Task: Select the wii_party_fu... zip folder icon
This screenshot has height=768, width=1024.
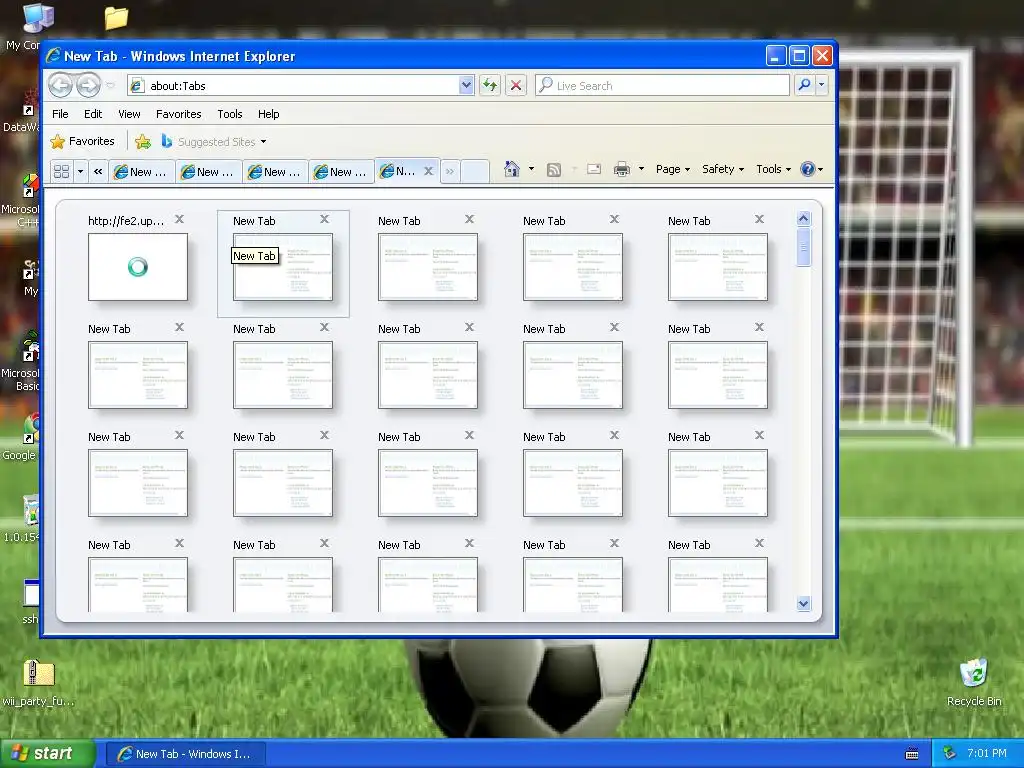Action: point(38,683)
